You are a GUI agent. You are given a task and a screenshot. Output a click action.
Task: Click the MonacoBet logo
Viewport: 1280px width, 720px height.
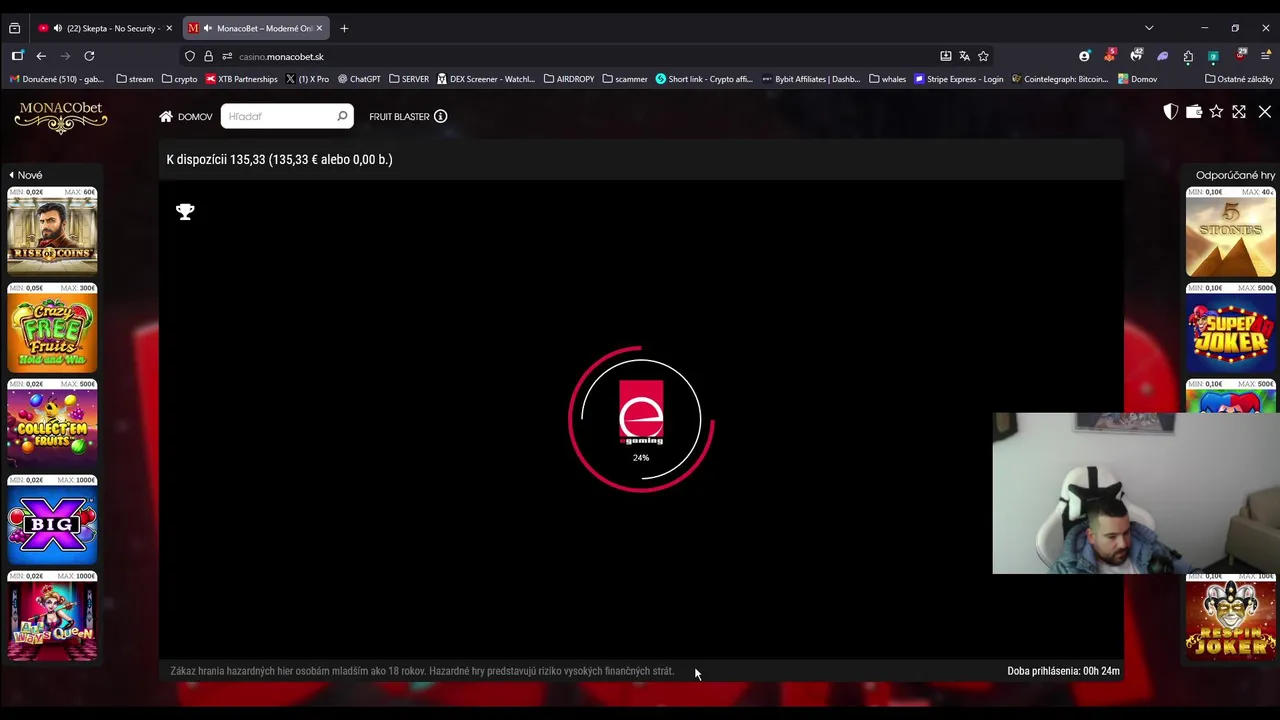tap(61, 117)
